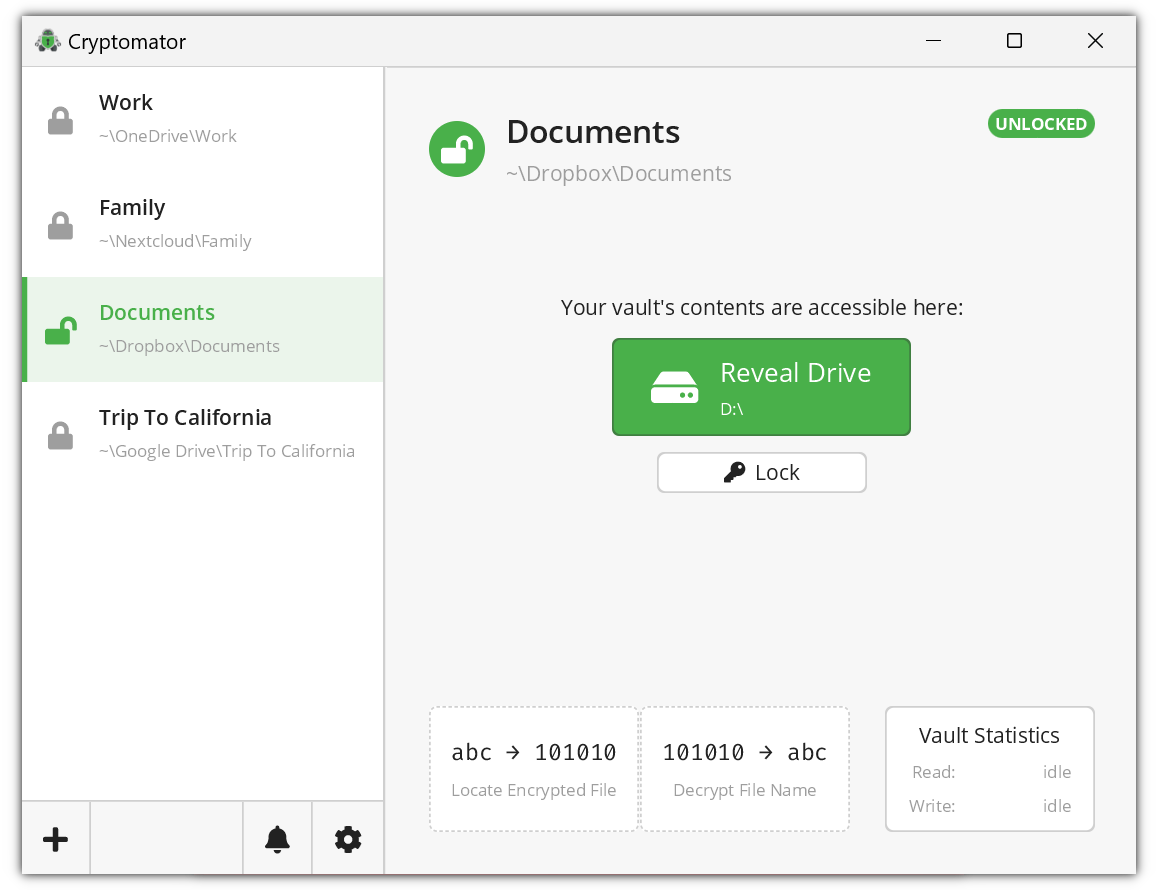Open preferences with the gear icon
Viewport: 1156px width, 890px height.
tap(348, 839)
